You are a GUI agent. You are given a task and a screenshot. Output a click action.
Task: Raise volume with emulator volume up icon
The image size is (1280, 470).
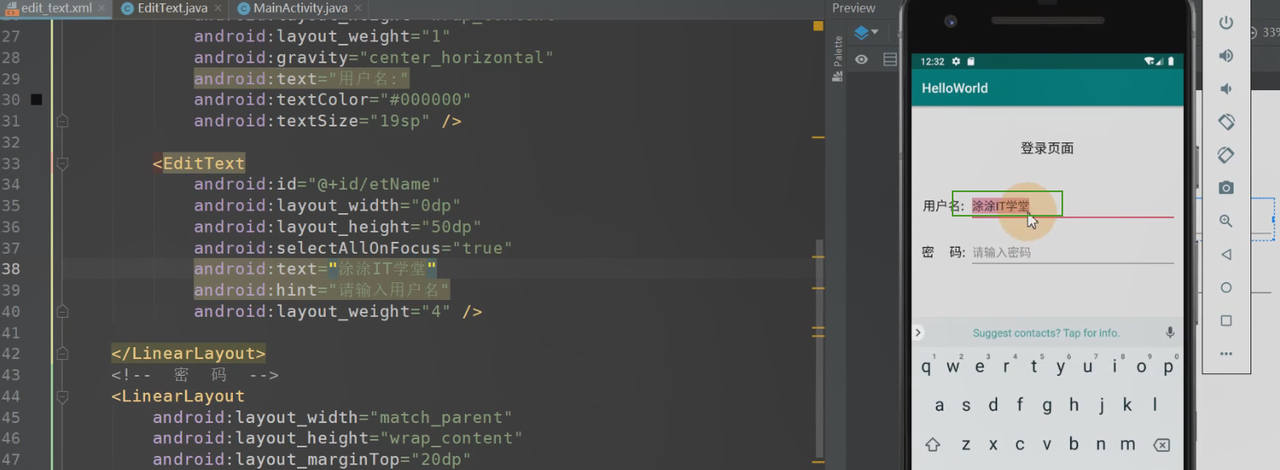pyautogui.click(x=1226, y=56)
